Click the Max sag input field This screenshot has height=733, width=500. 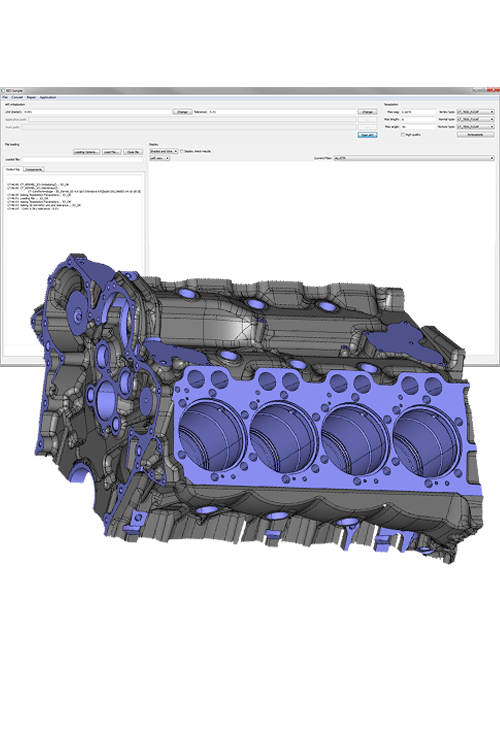tap(418, 112)
